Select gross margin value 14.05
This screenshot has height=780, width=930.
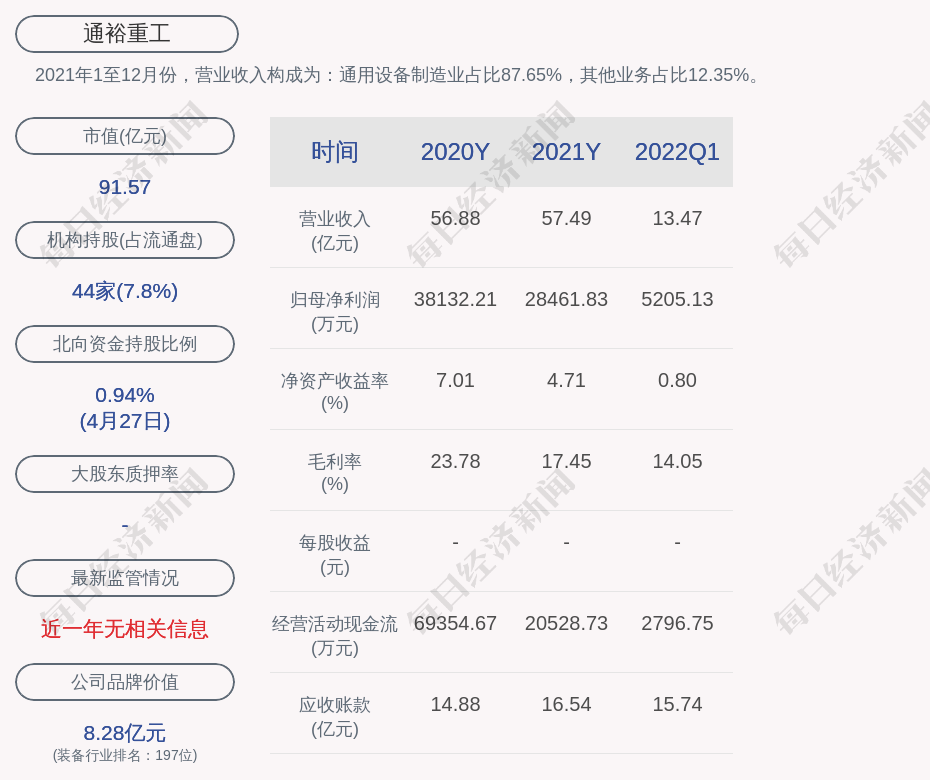coord(677,461)
